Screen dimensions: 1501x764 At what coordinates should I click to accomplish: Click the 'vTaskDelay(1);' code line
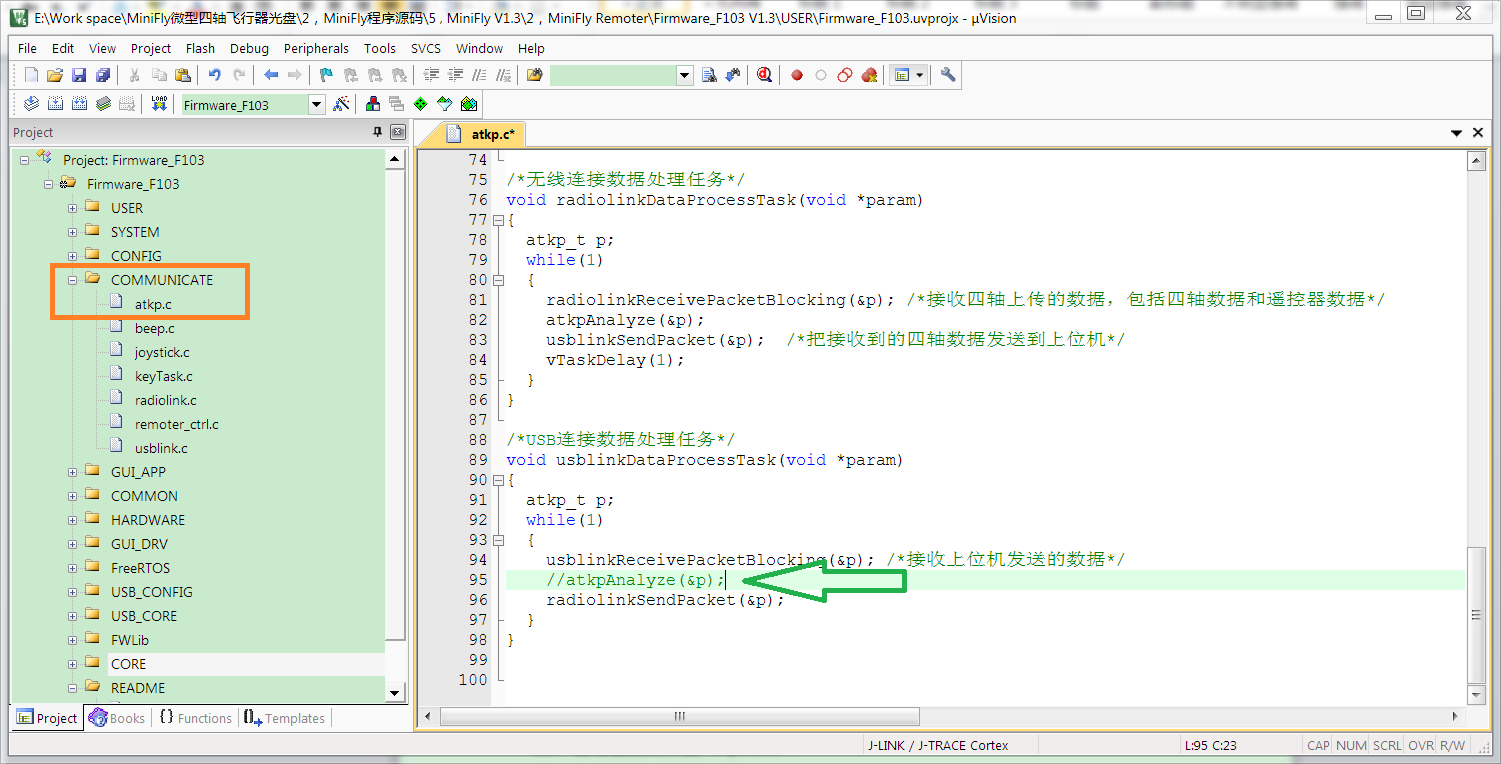click(615, 360)
